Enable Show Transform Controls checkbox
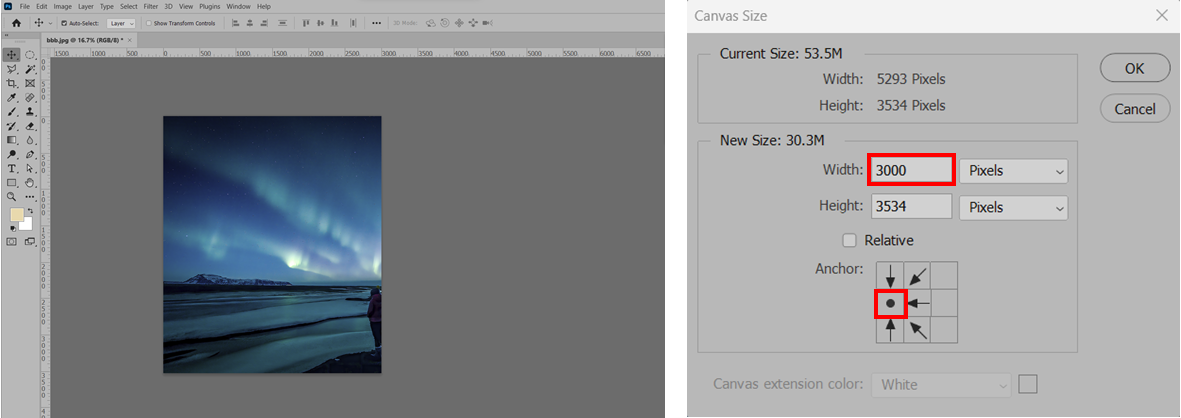The image size is (1181, 418). pos(148,23)
